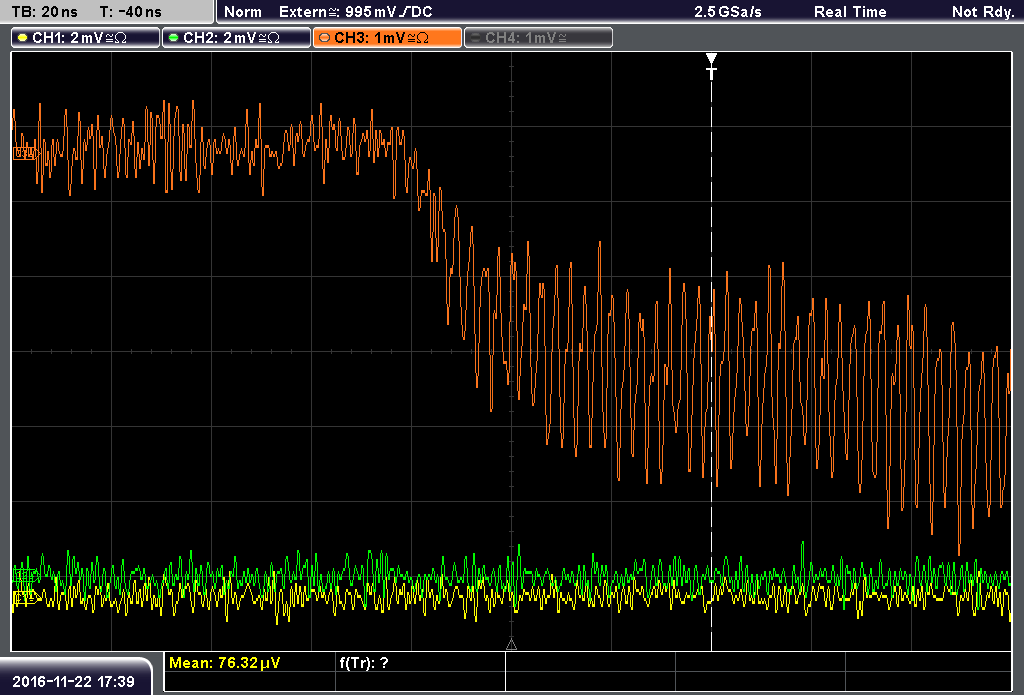Click the TB: 20 ns timebase readout
This screenshot has height=695, width=1024.
pyautogui.click(x=44, y=12)
